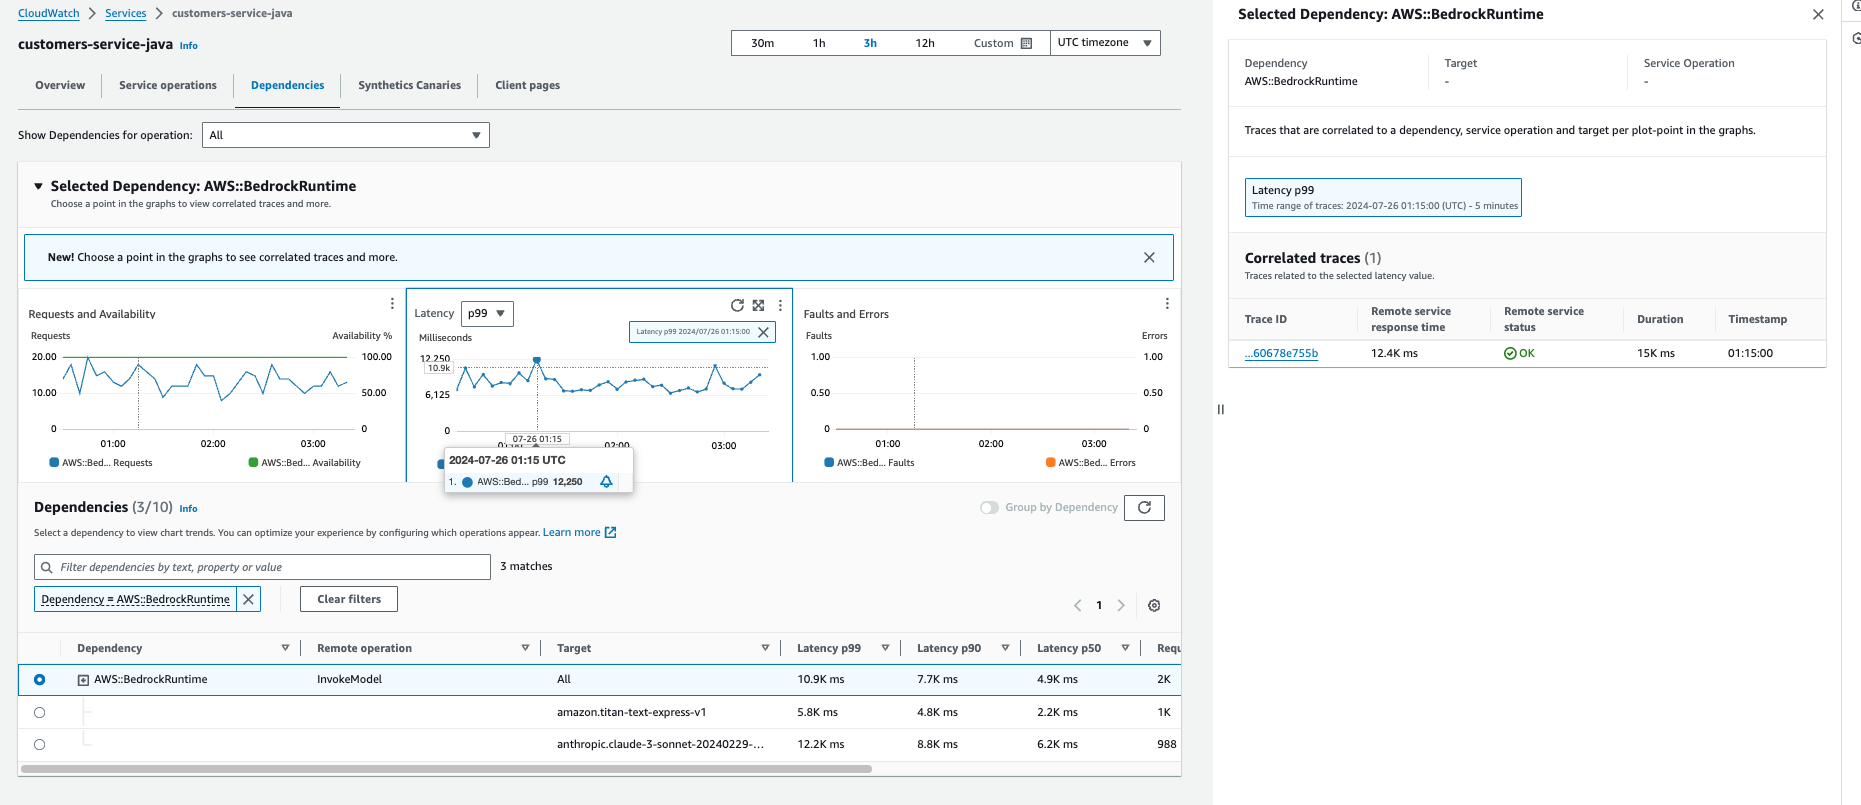1861x805 pixels.
Task: Click the Clear filters button
Action: 349,600
